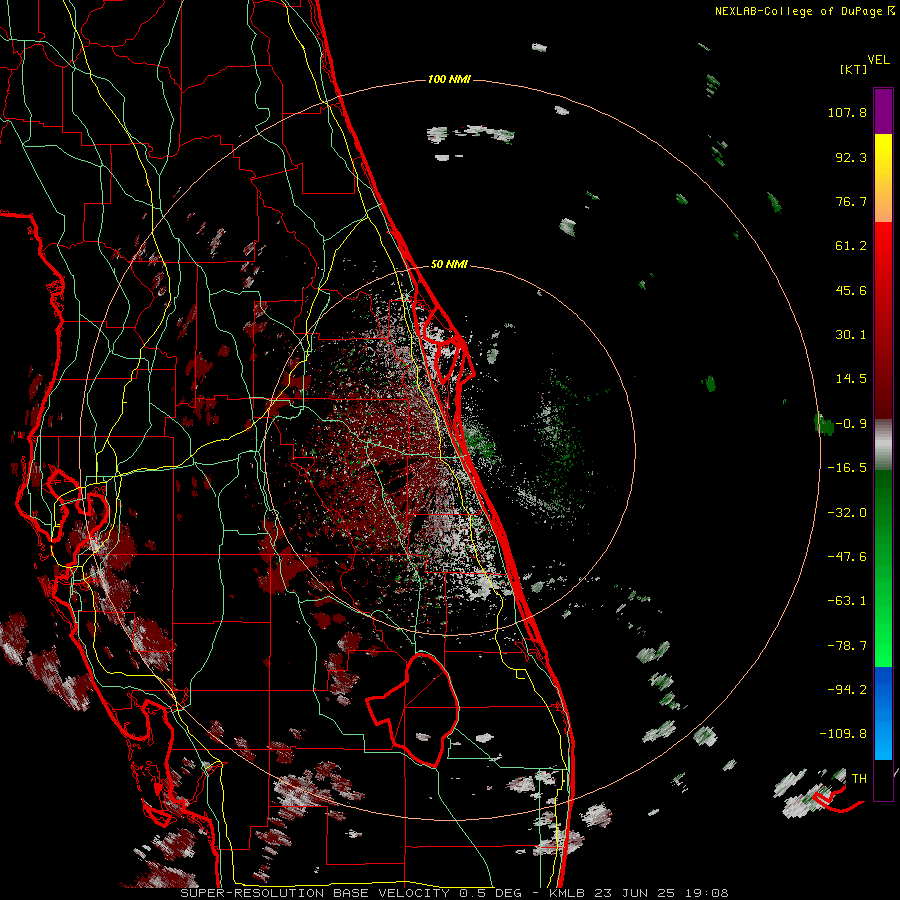Pick the black TH segment of color bar
900x900 pixels.
883,779
